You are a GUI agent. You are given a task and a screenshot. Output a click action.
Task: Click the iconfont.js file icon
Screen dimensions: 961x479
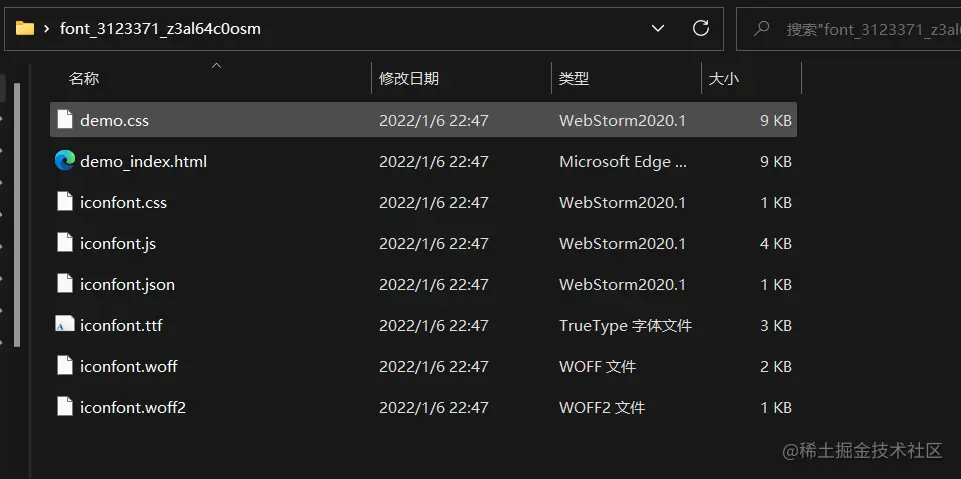point(65,243)
